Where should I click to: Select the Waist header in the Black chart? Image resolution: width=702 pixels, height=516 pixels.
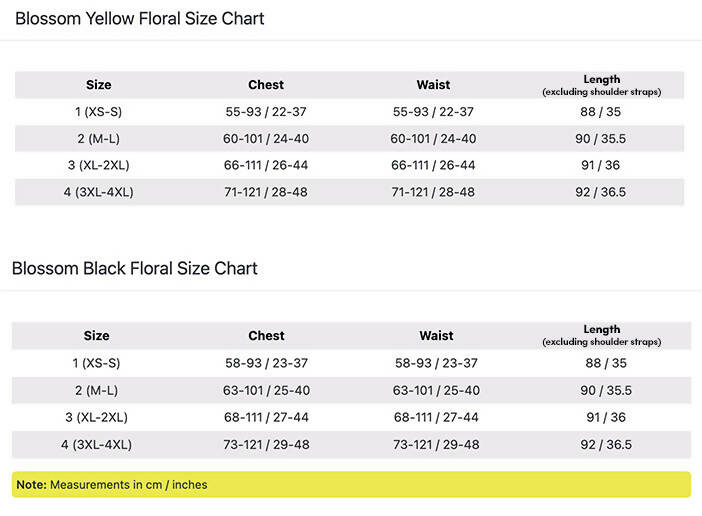pyautogui.click(x=436, y=336)
